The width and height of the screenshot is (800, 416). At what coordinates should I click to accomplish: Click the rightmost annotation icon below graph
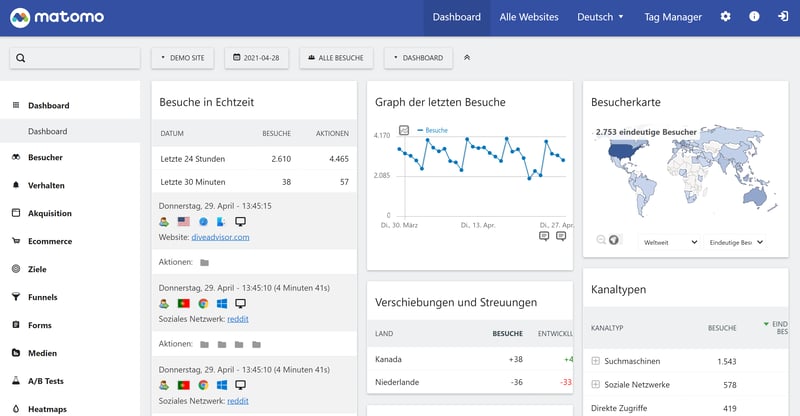point(562,236)
